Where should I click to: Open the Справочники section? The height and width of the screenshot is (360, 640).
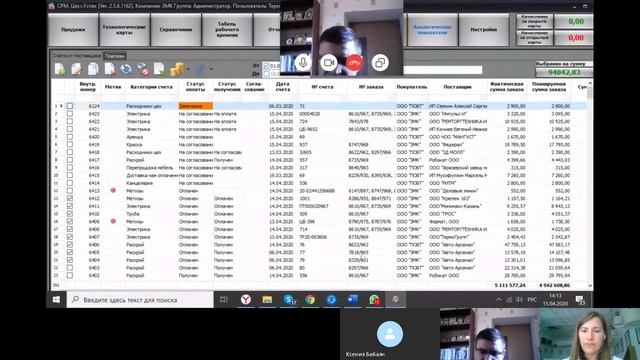click(x=176, y=29)
